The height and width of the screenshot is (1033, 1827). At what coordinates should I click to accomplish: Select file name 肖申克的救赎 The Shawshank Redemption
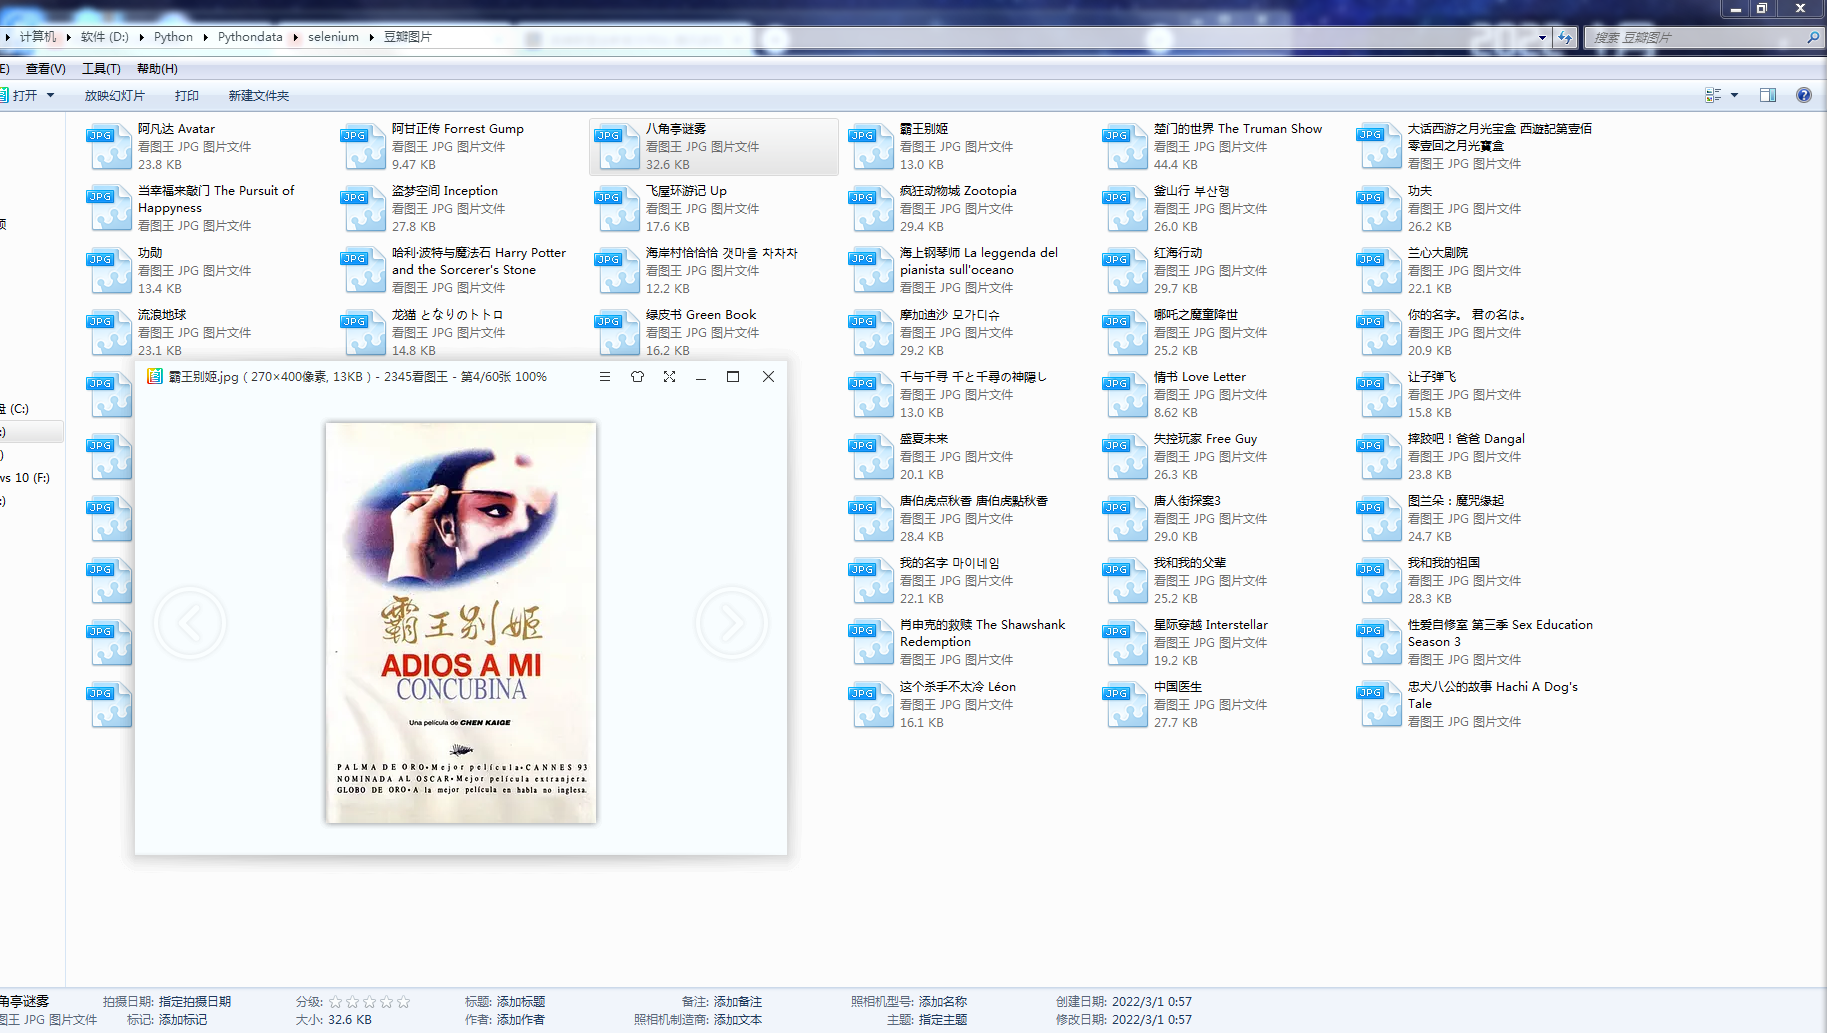point(982,633)
